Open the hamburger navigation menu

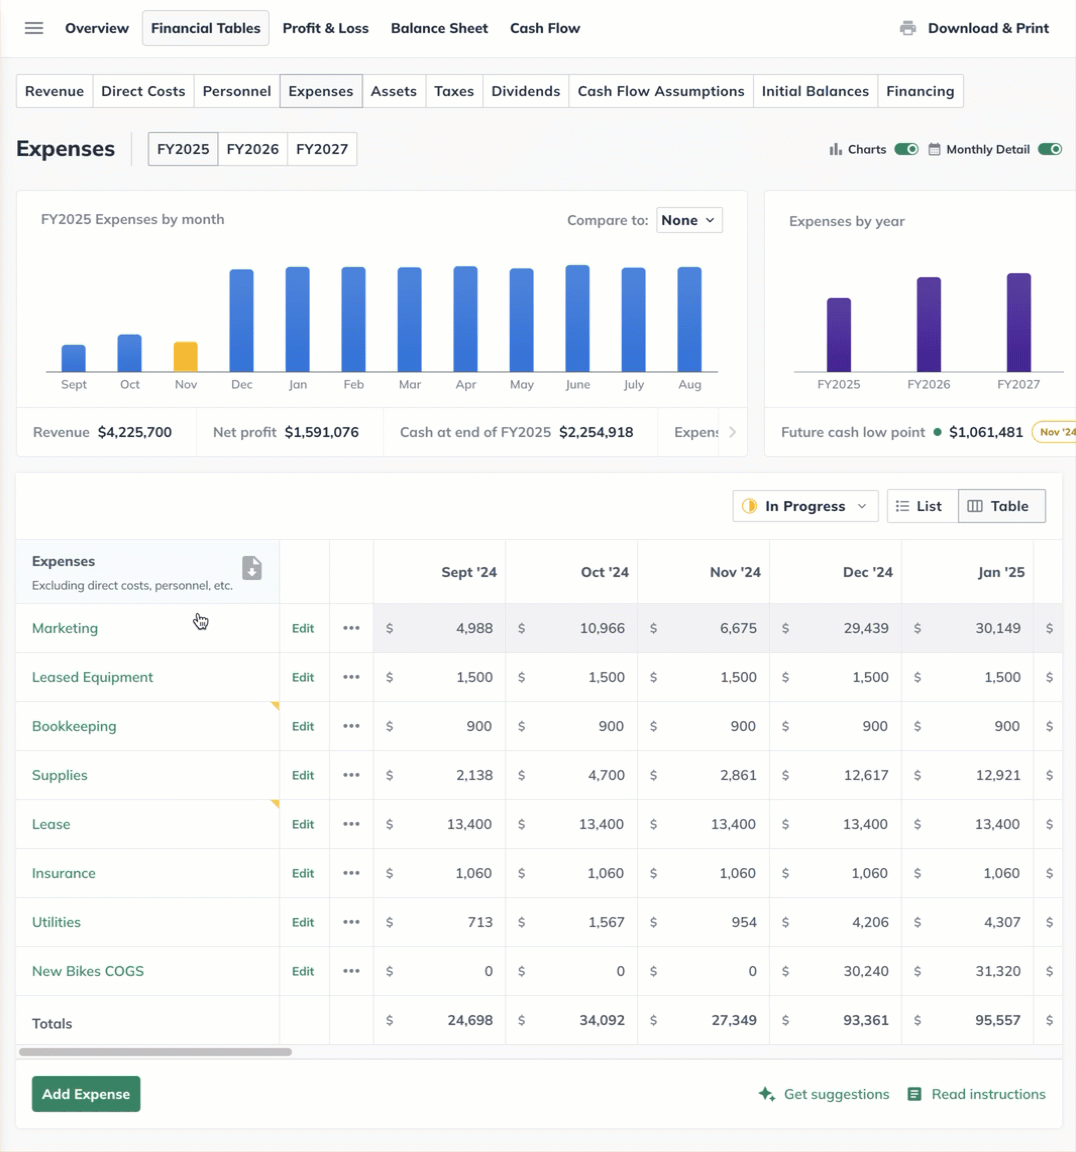pos(34,28)
